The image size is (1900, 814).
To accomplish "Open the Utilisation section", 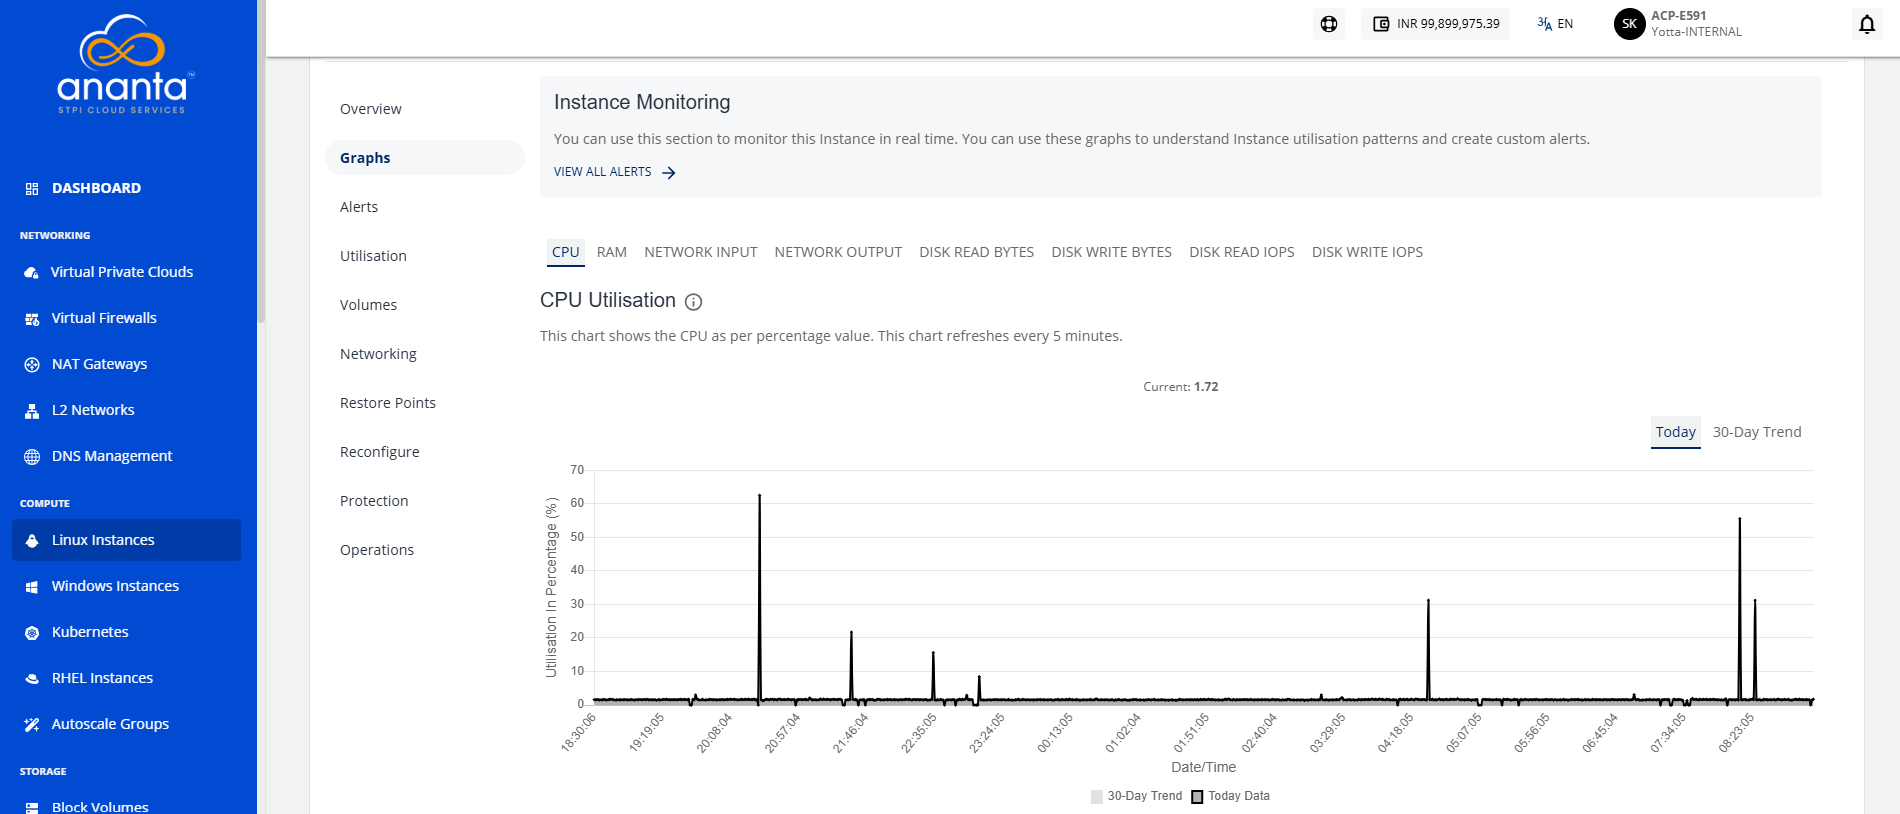I will tap(373, 256).
